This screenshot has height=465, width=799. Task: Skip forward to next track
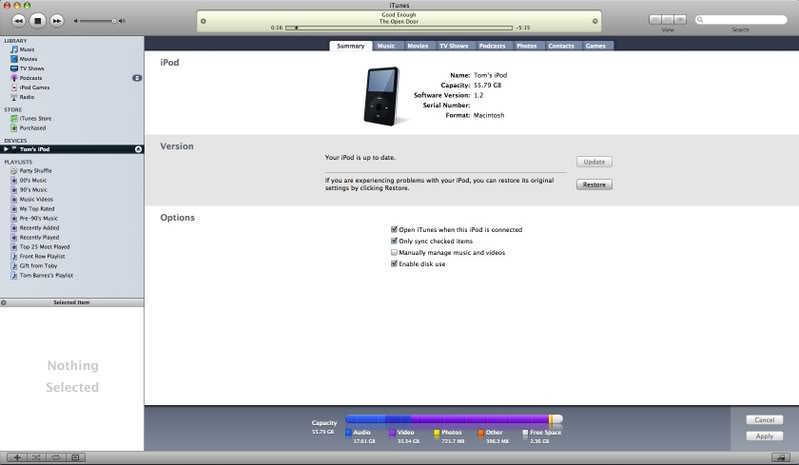(x=57, y=21)
